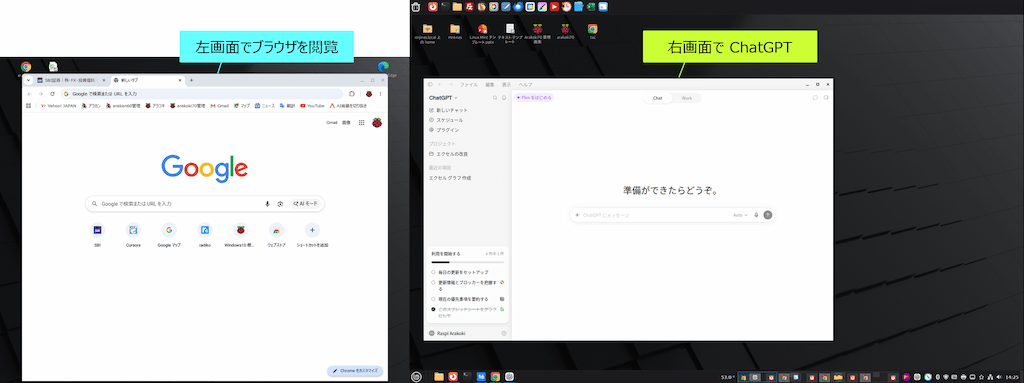This screenshot has height=383, width=1024.
Task: Start voice search on Google page
Action: click(x=267, y=204)
